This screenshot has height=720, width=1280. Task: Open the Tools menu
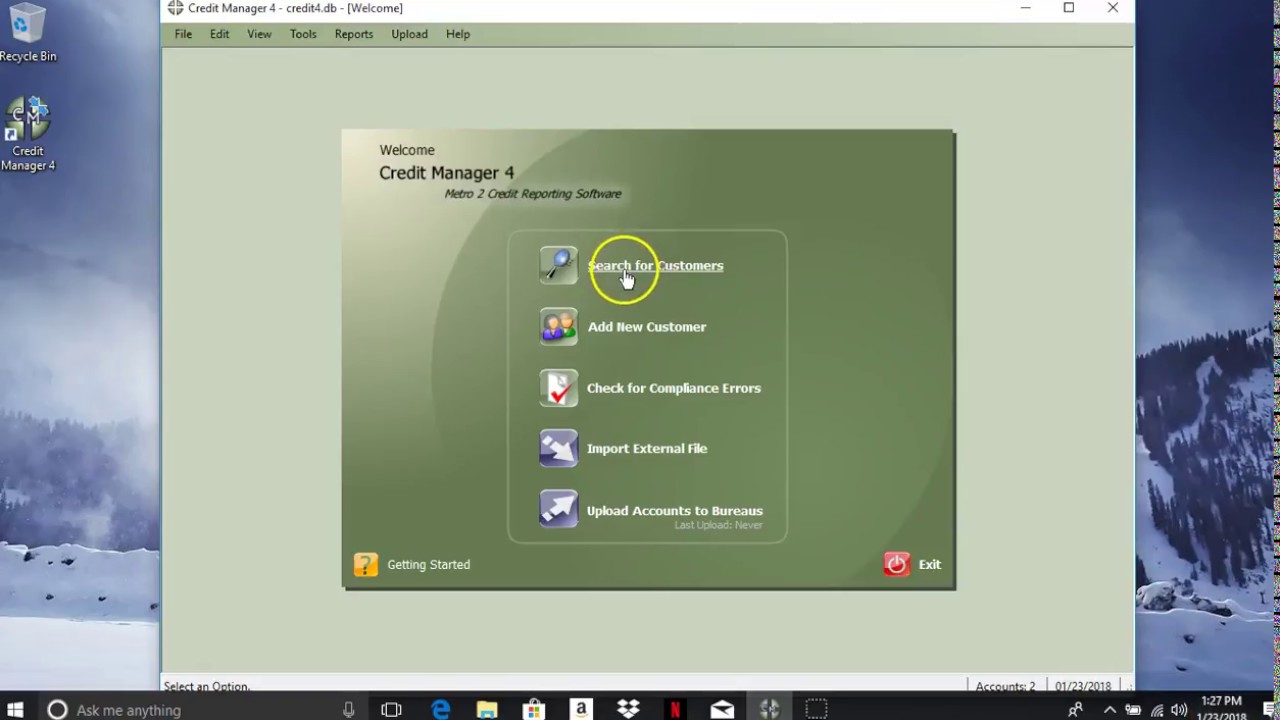(303, 34)
